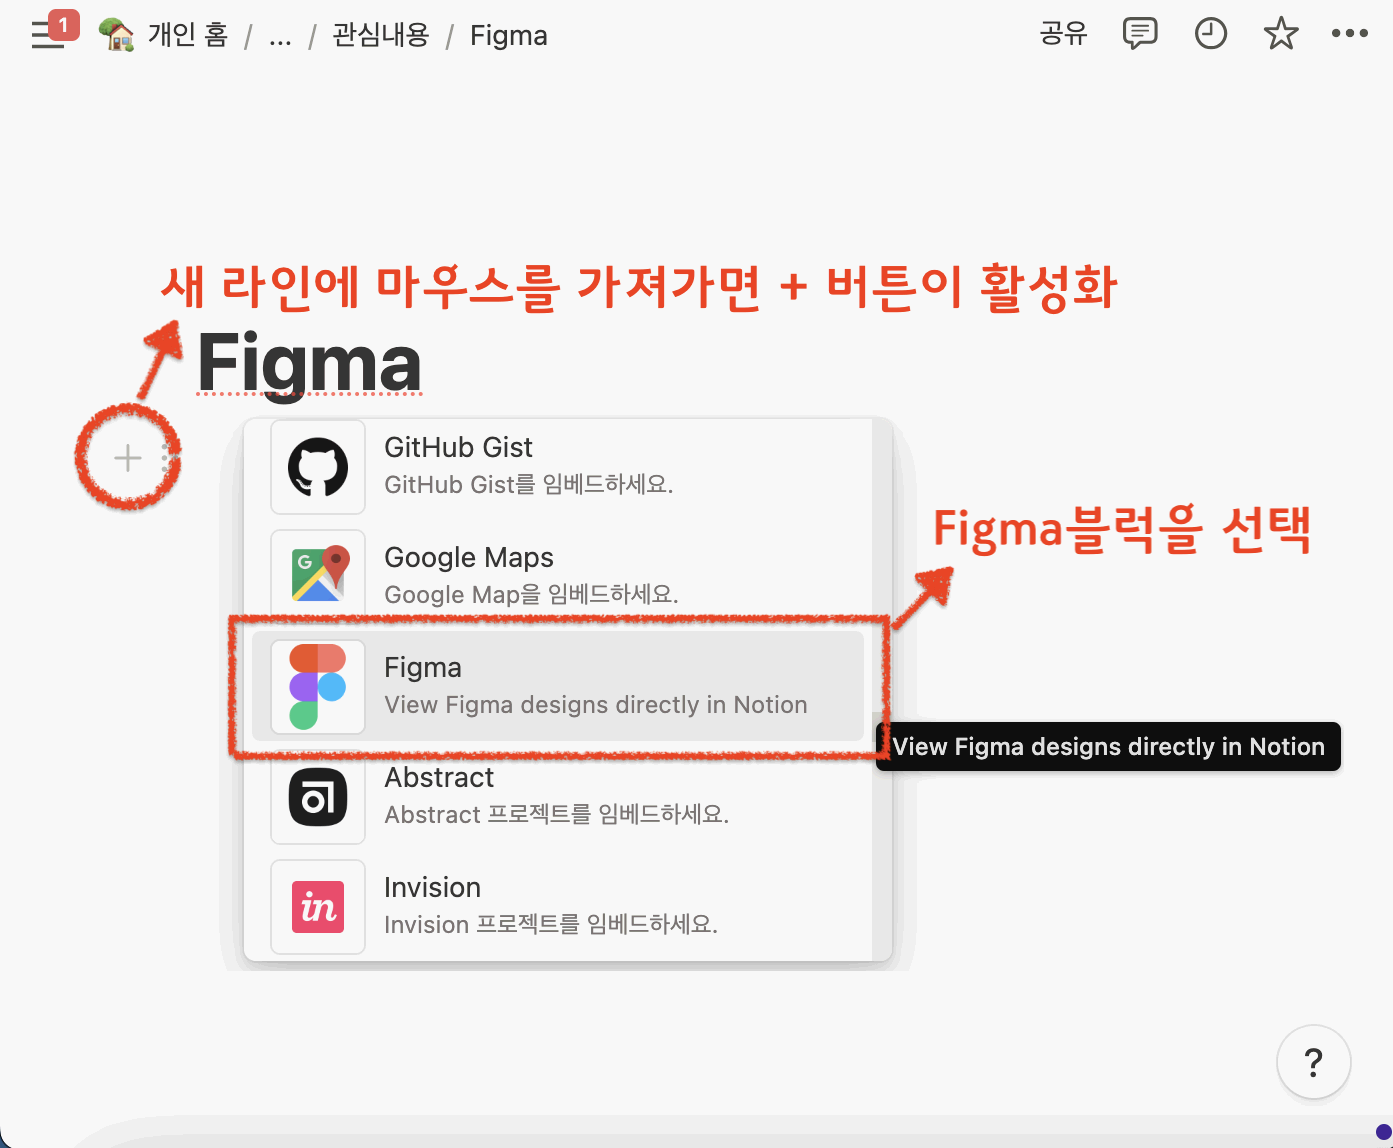Click 'Invision 프로젝트를 임베드하세요.' description
The width and height of the screenshot is (1393, 1148).
pos(551,925)
